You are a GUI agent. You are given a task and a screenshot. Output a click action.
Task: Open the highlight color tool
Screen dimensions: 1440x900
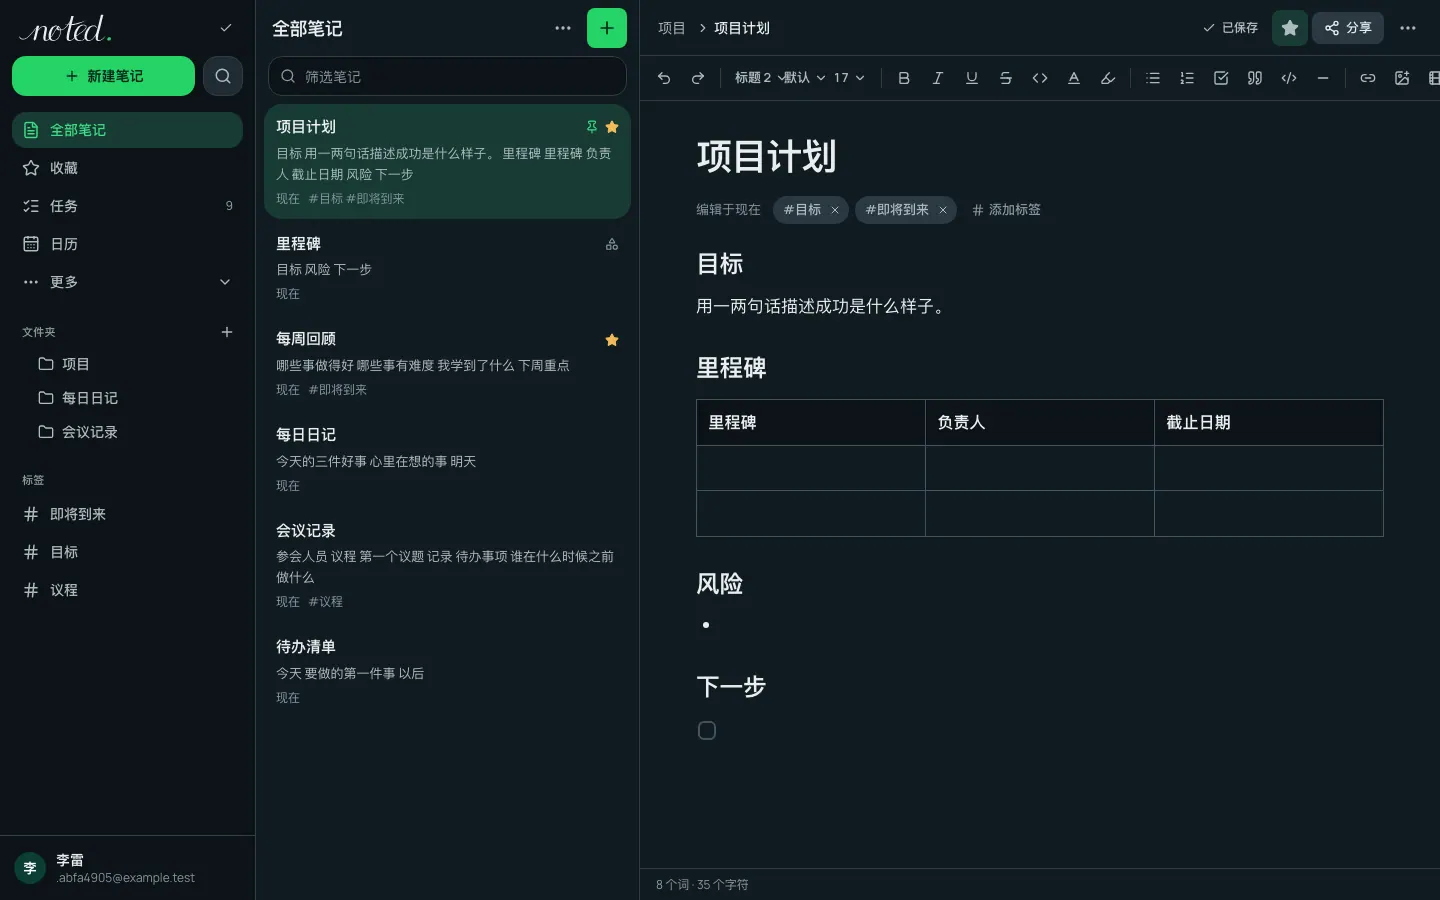1108,78
